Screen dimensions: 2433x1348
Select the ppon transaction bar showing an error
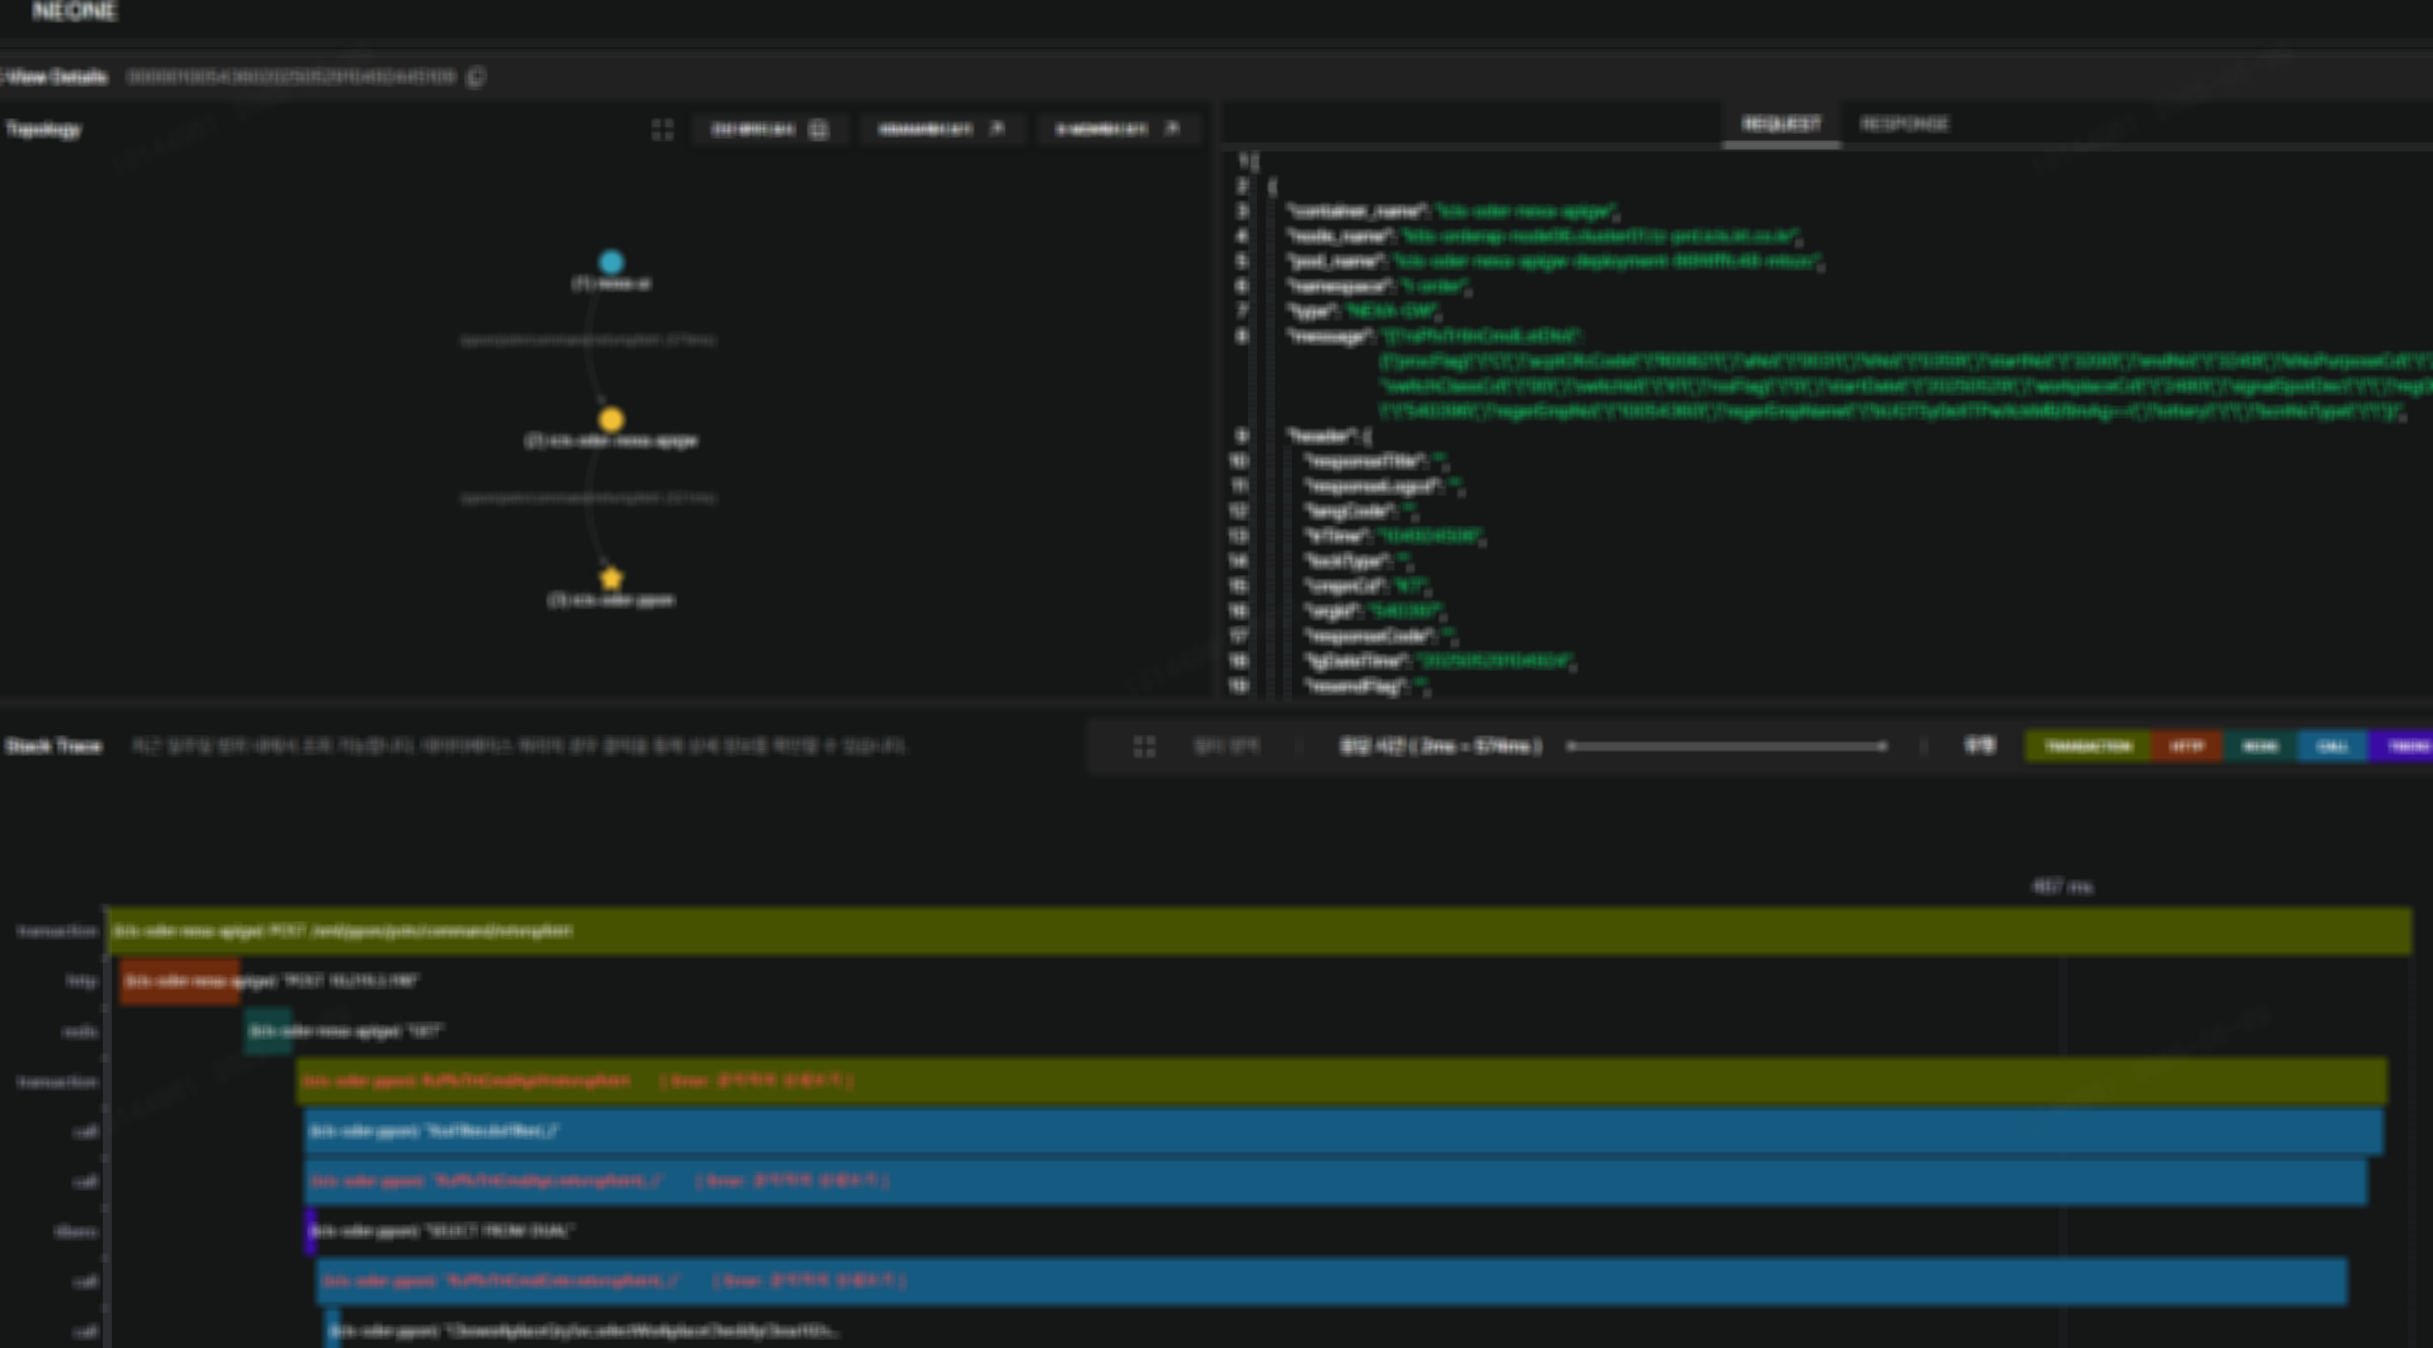(1342, 1081)
